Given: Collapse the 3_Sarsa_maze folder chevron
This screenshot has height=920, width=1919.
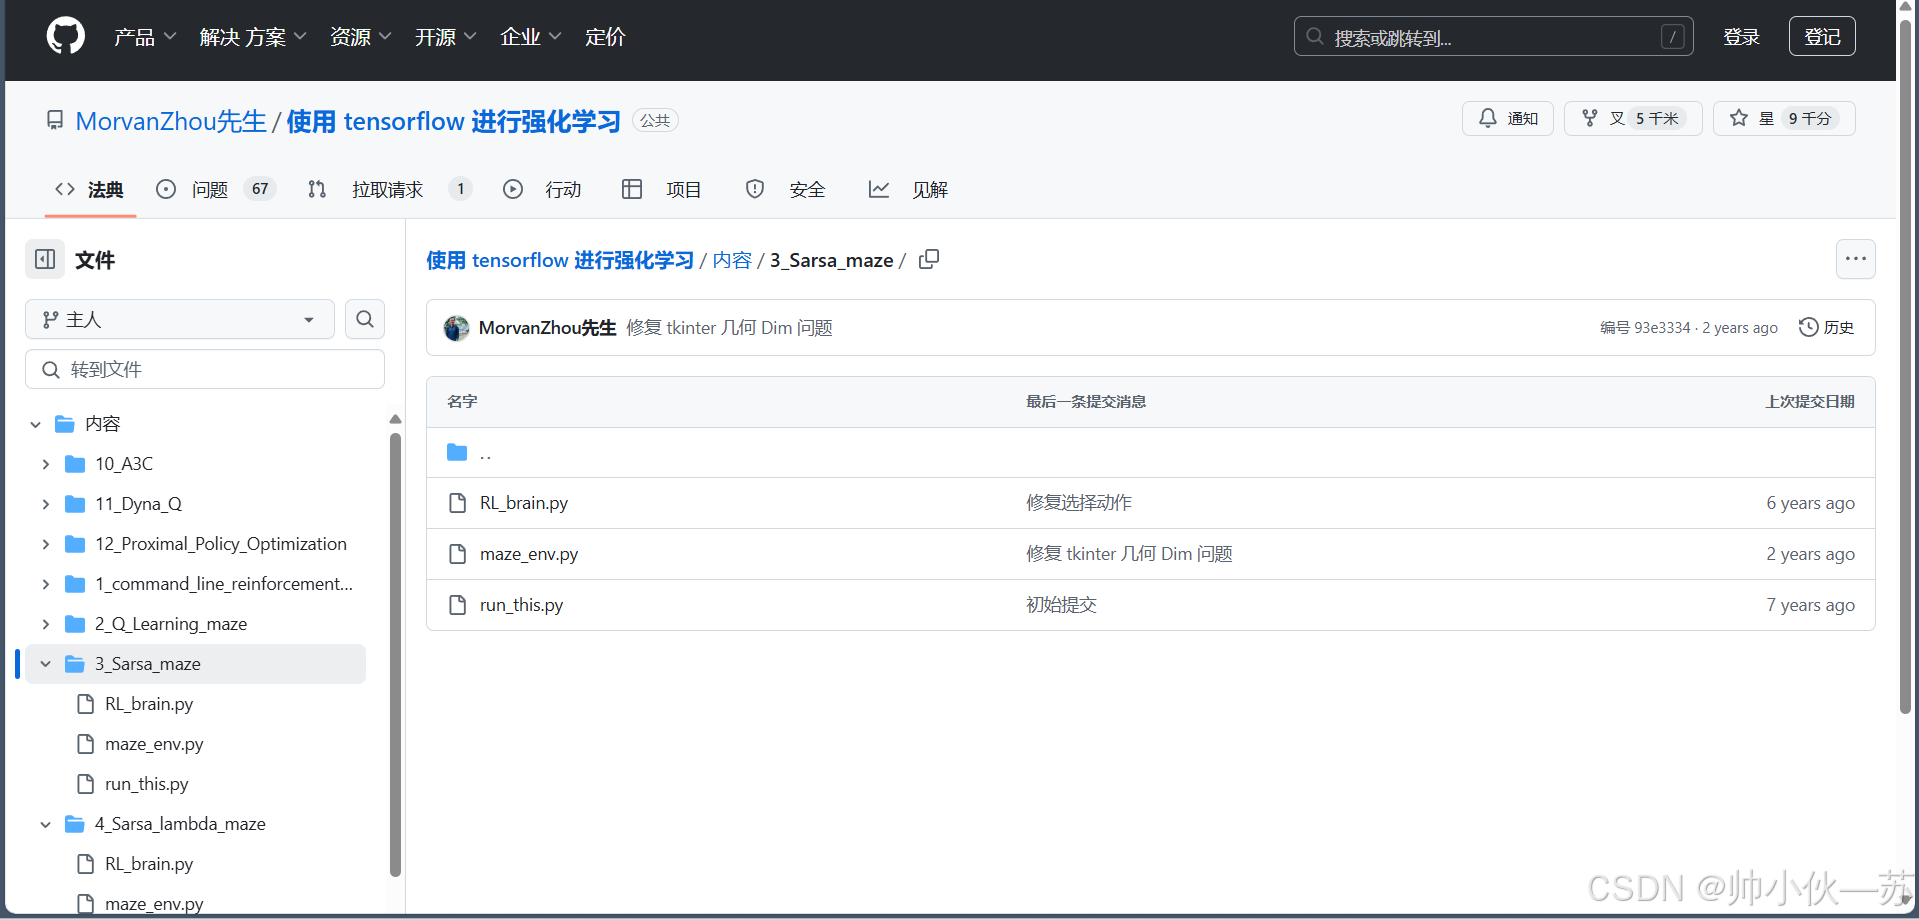Looking at the screenshot, I should point(46,664).
